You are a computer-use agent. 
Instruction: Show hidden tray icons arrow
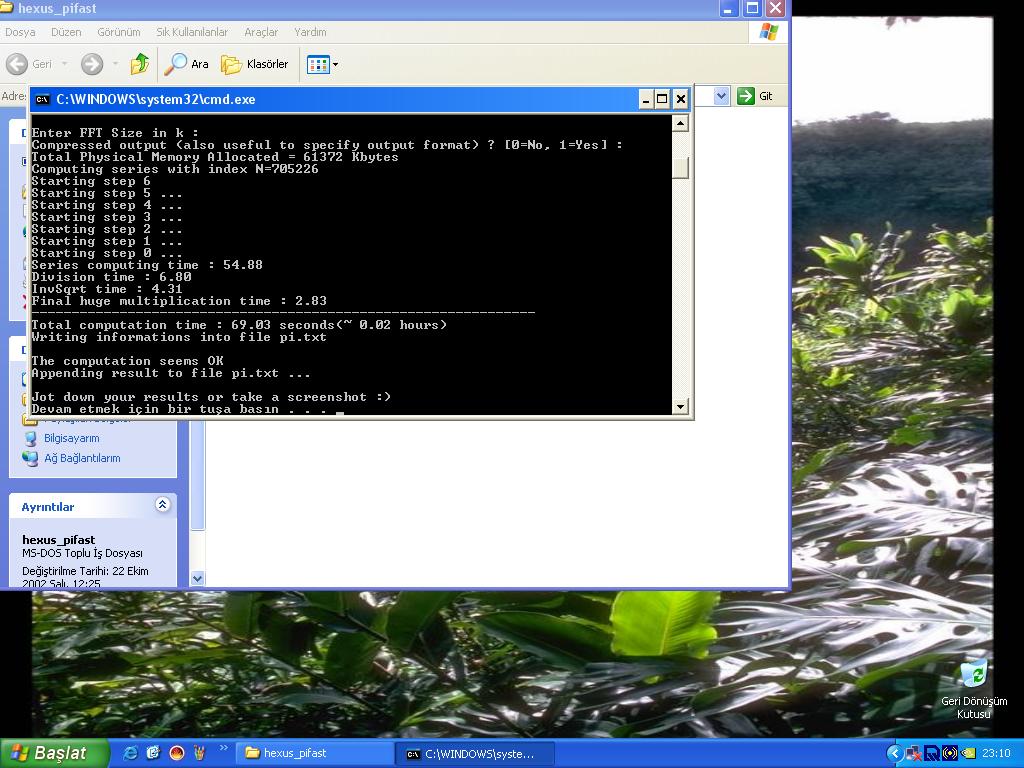[x=895, y=754]
